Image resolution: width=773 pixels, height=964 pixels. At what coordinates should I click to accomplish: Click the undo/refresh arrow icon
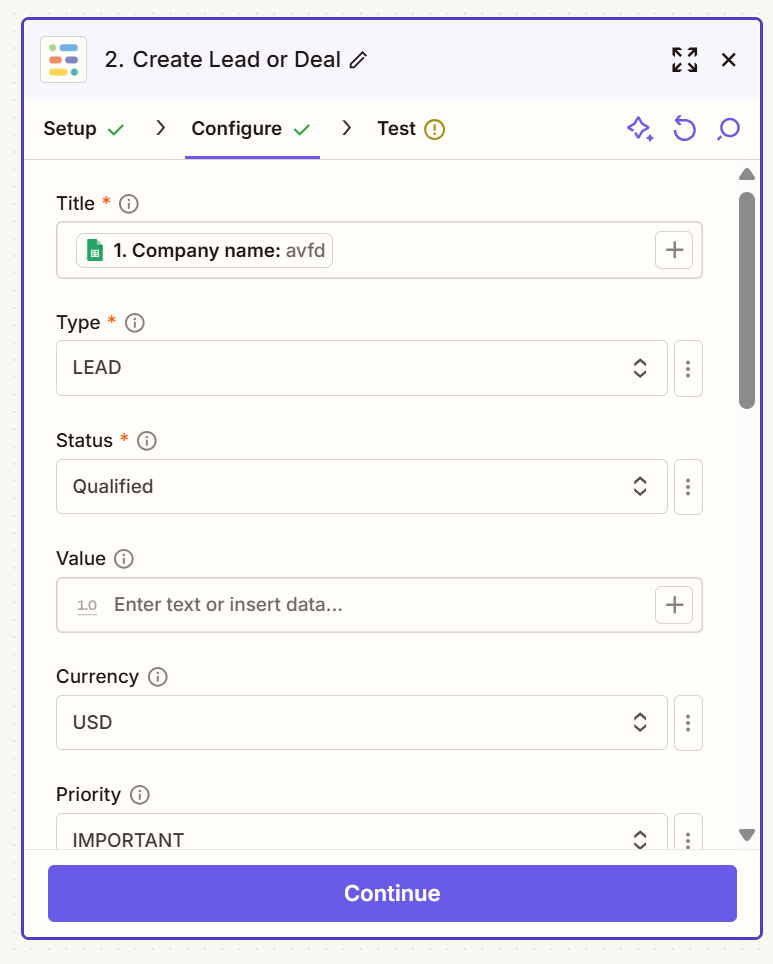click(684, 129)
